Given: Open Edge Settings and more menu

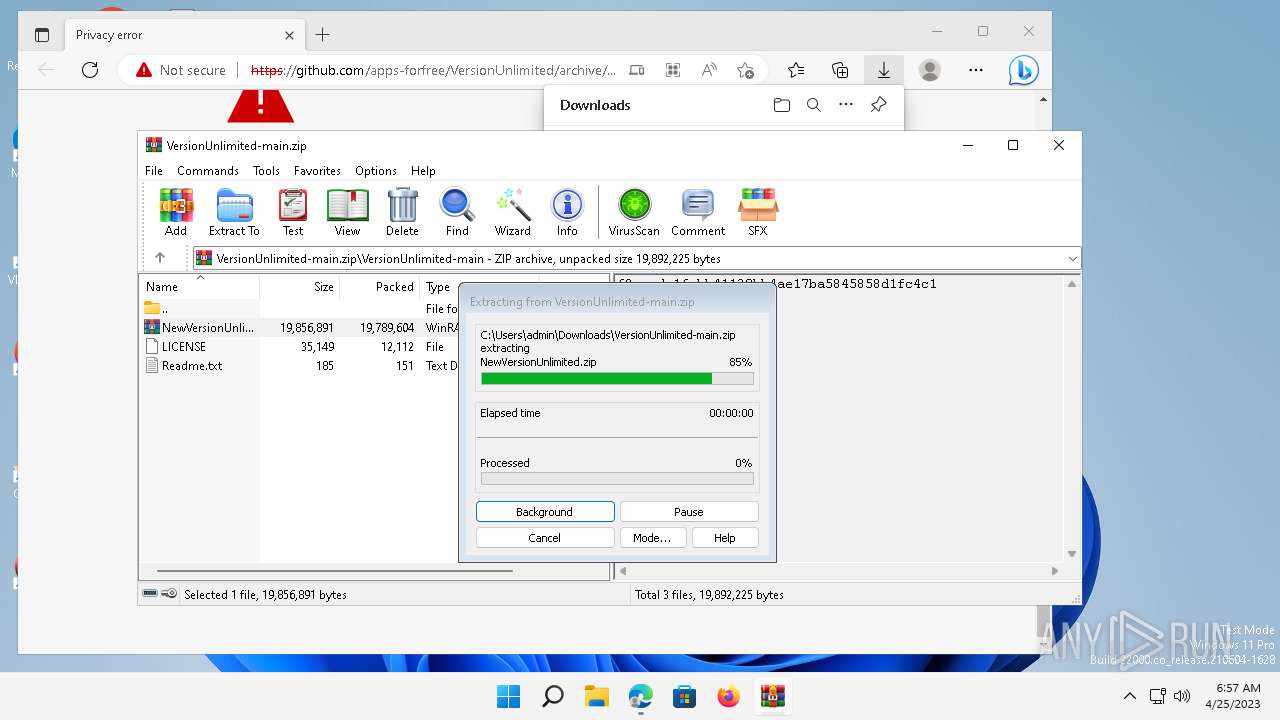Looking at the screenshot, I should point(976,70).
